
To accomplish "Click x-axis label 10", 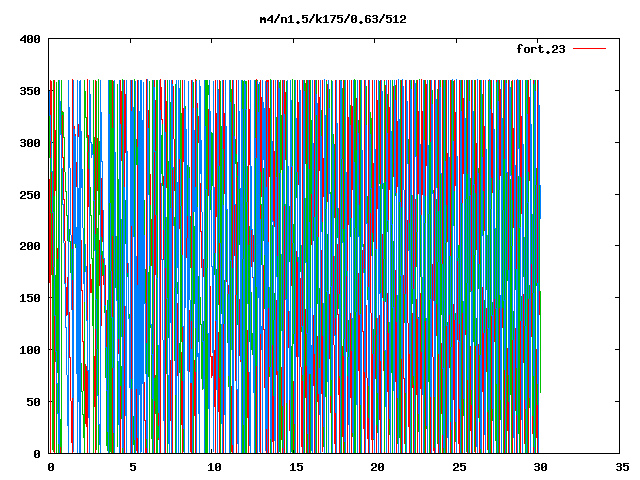I will click(214, 467).
